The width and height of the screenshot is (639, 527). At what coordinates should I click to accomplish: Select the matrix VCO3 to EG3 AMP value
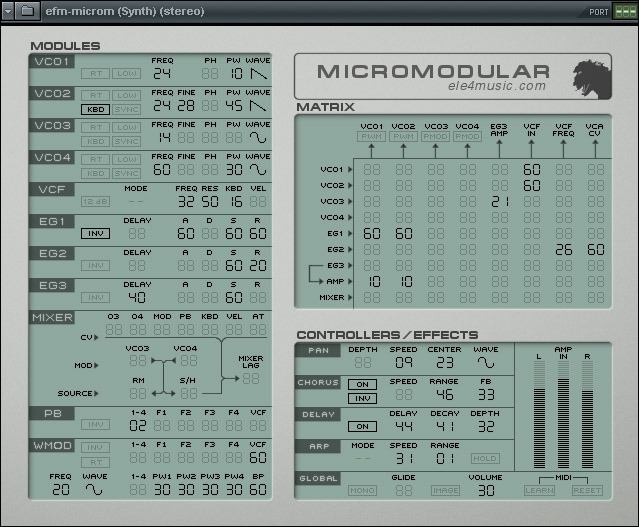click(x=500, y=202)
